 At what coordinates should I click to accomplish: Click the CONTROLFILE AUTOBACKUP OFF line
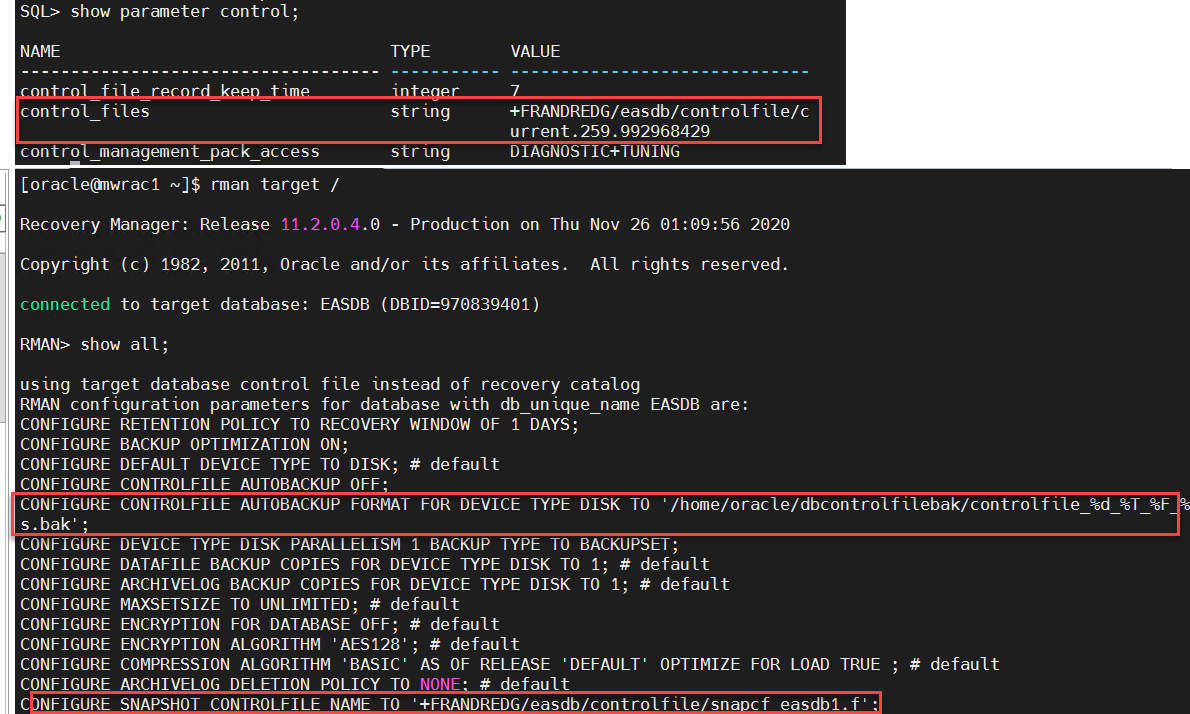coord(204,484)
